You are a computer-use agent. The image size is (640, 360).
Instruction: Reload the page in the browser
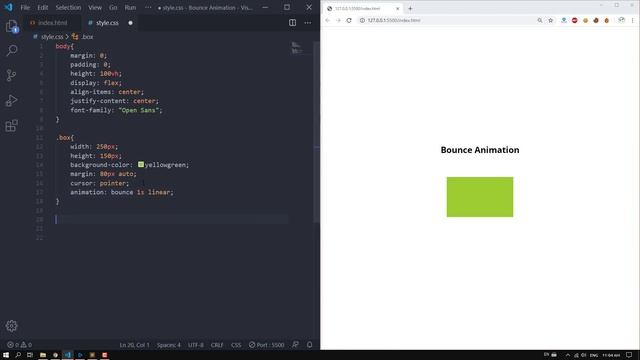tap(349, 20)
